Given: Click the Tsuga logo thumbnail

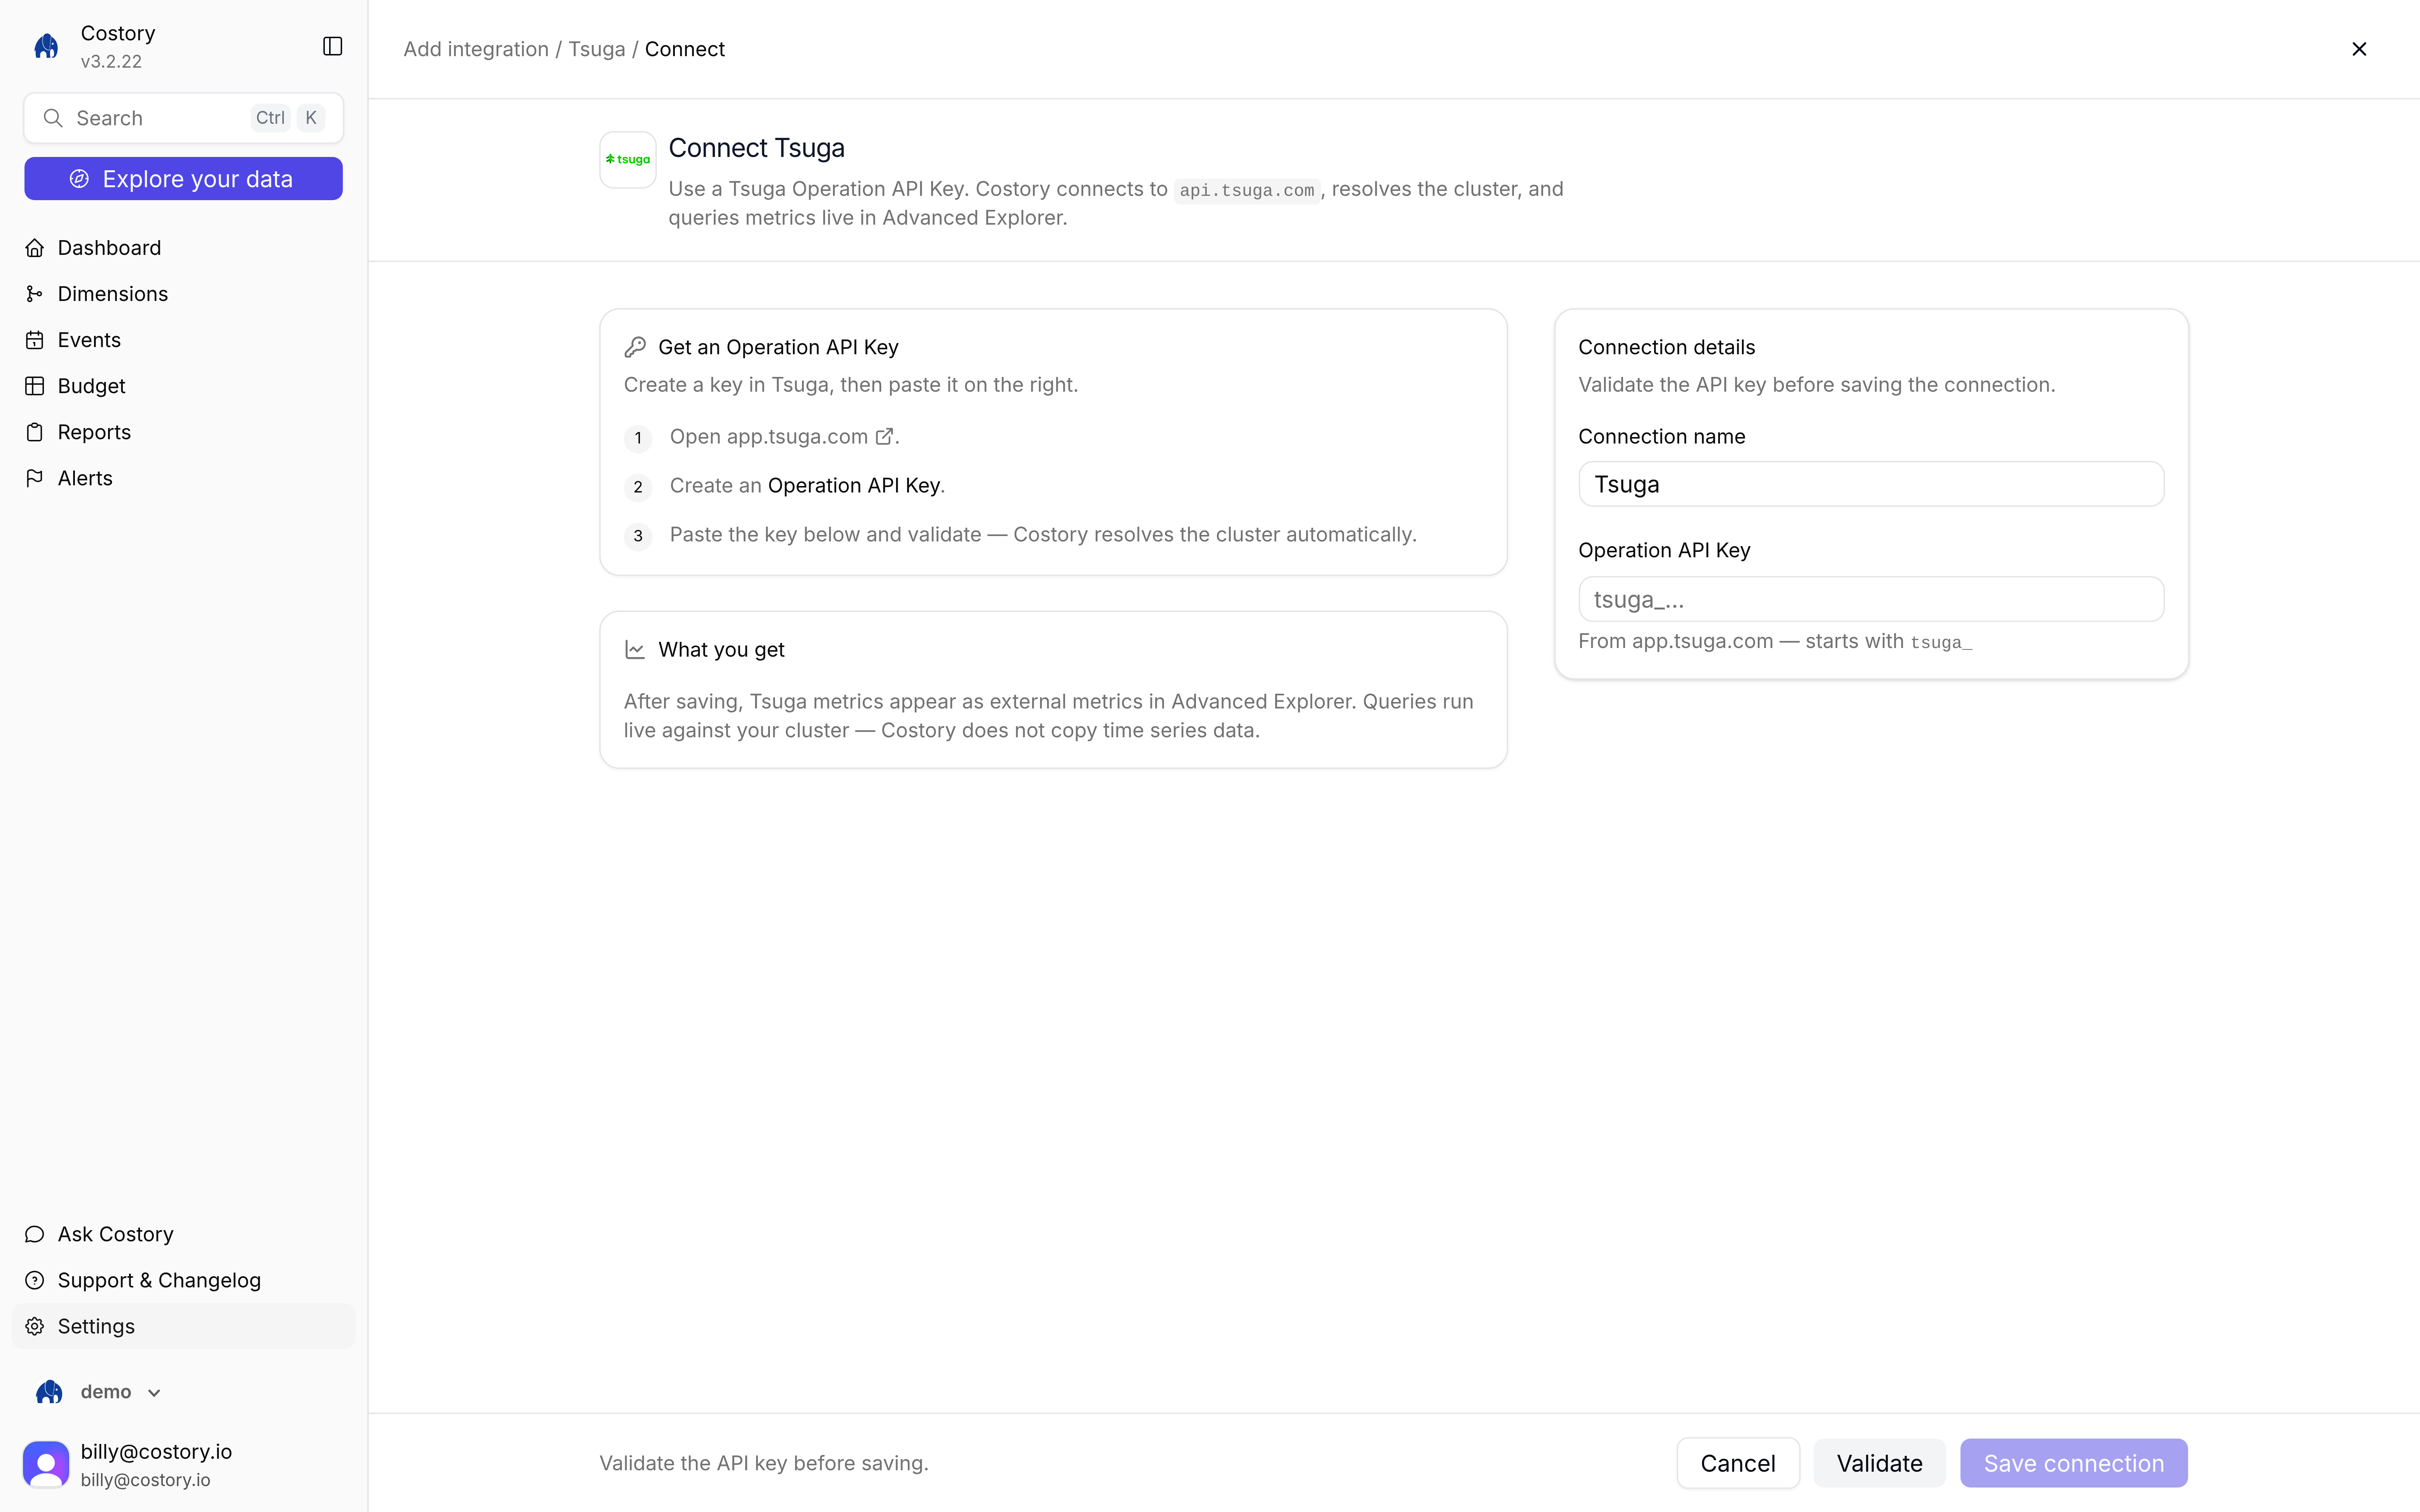Looking at the screenshot, I should coord(628,160).
